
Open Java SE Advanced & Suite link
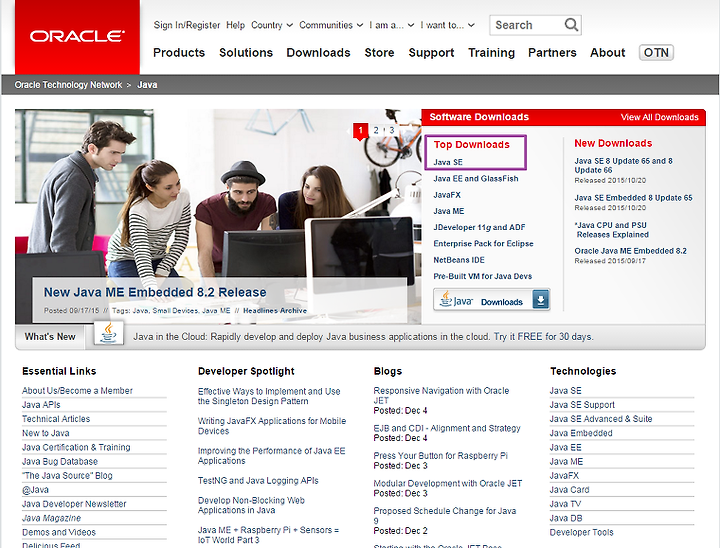coord(601,419)
